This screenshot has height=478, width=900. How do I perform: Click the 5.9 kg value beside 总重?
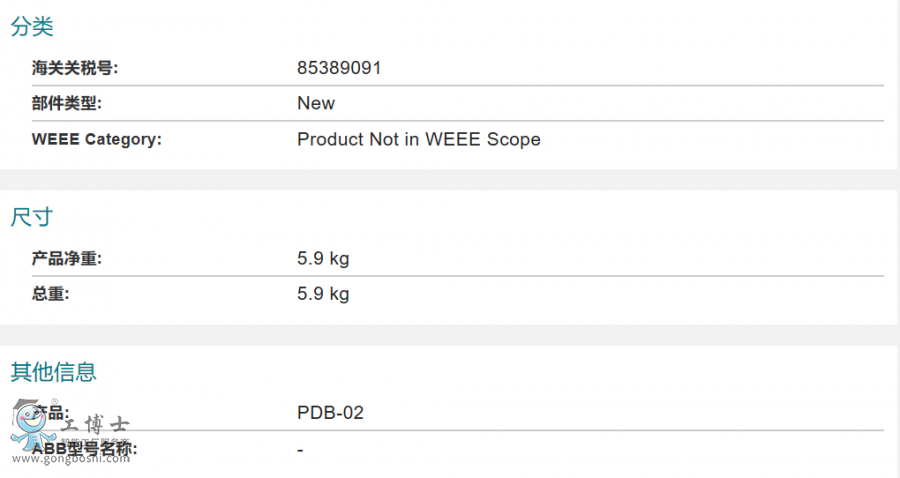323,294
